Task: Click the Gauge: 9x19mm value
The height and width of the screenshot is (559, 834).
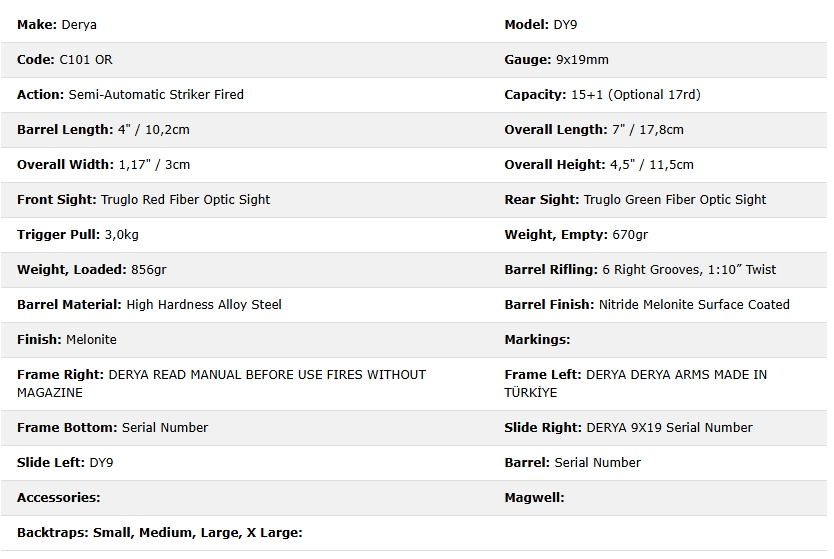Action: coord(556,59)
